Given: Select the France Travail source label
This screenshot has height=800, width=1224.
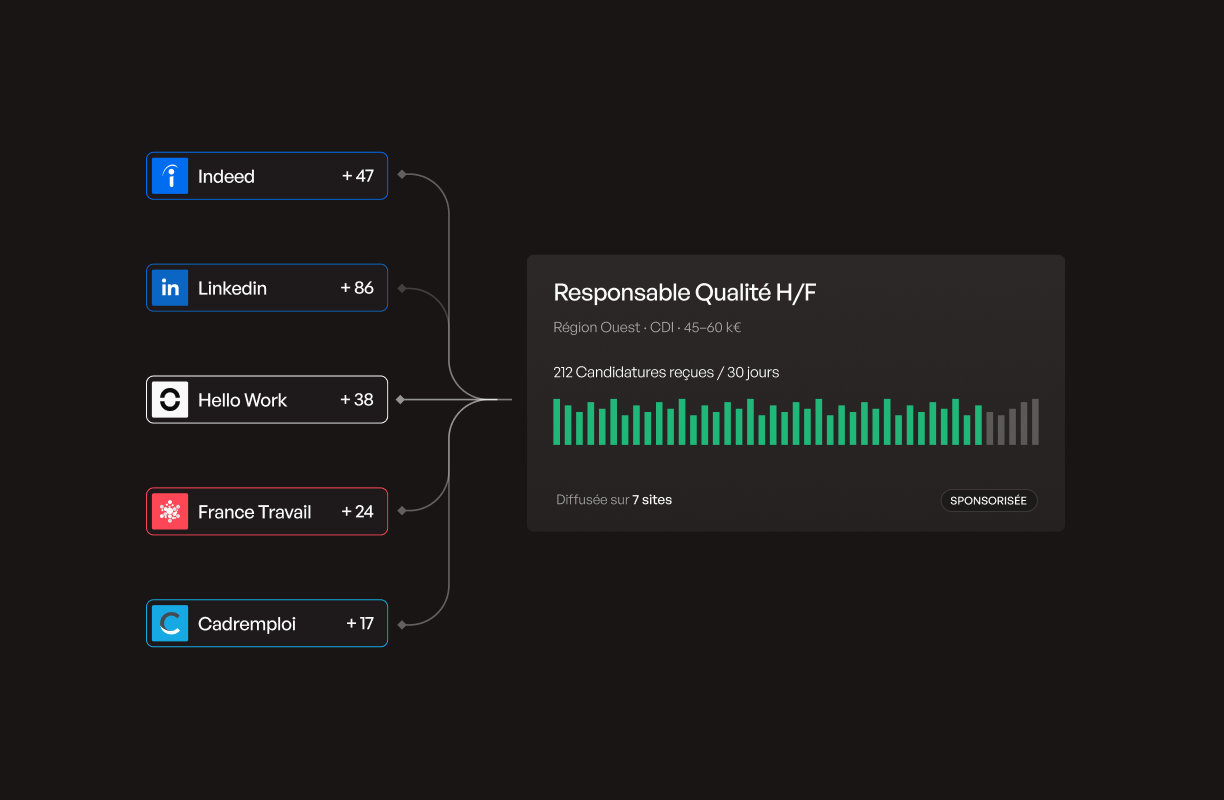Looking at the screenshot, I should tap(255, 512).
